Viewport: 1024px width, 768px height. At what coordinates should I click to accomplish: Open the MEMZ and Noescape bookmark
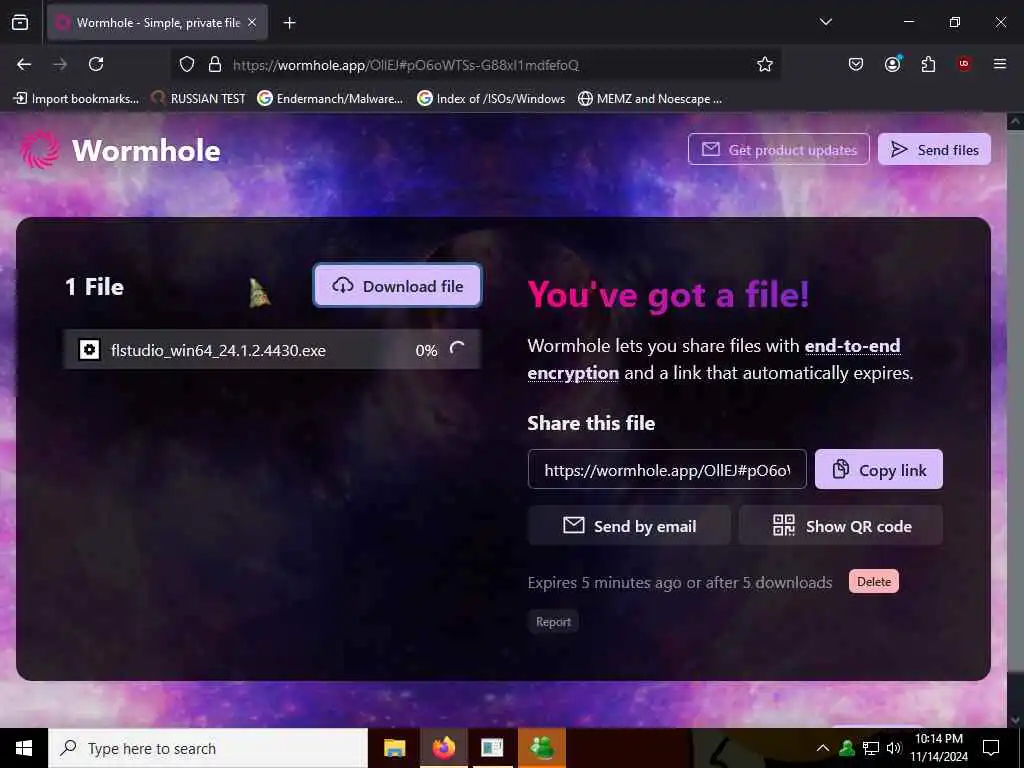650,99
